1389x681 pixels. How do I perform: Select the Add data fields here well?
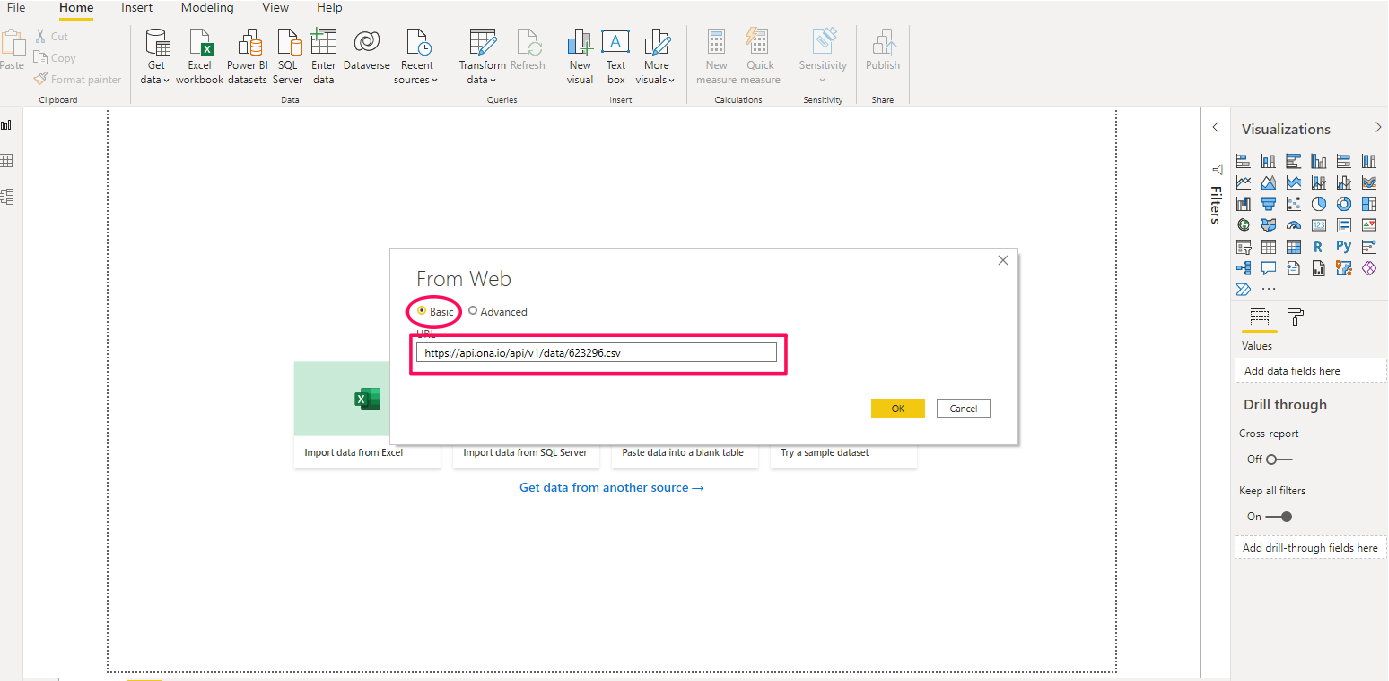point(1311,371)
